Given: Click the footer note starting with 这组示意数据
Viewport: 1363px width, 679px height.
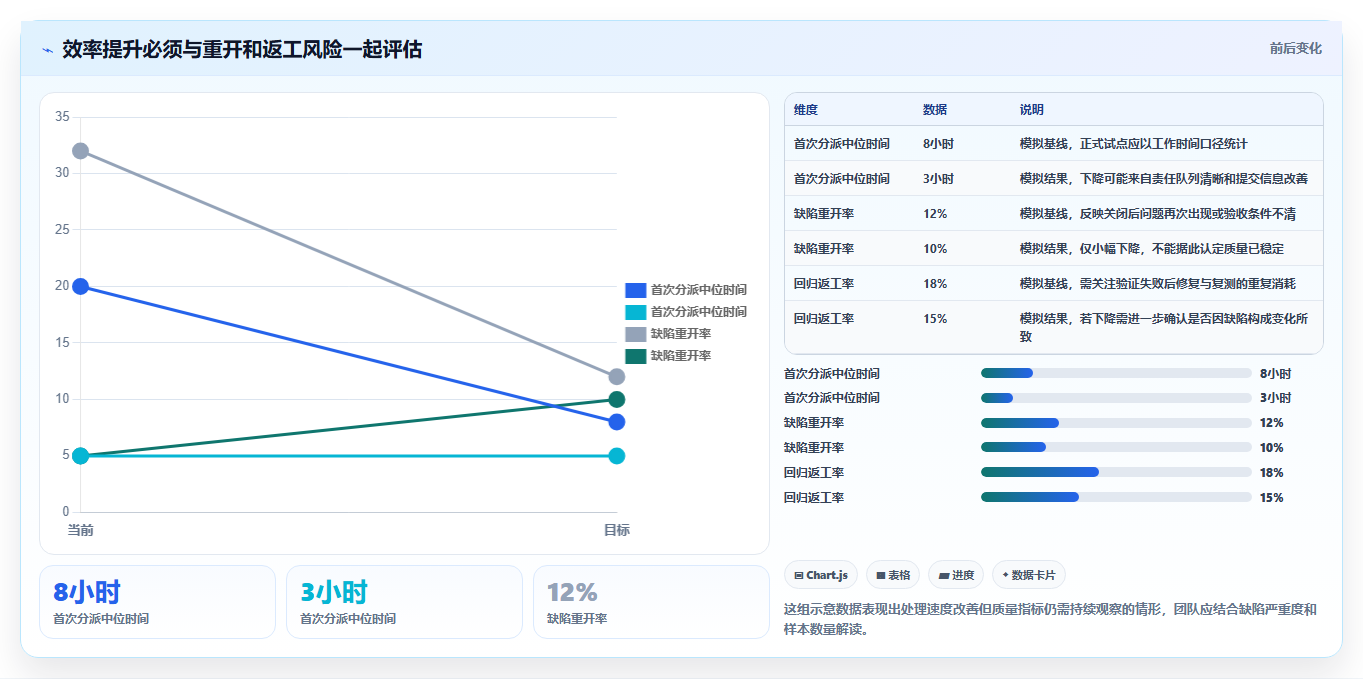Looking at the screenshot, I should (x=1050, y=620).
